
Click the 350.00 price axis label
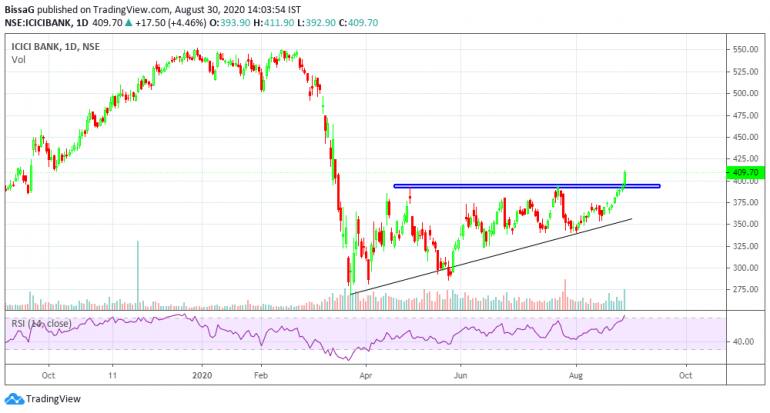[x=745, y=224]
